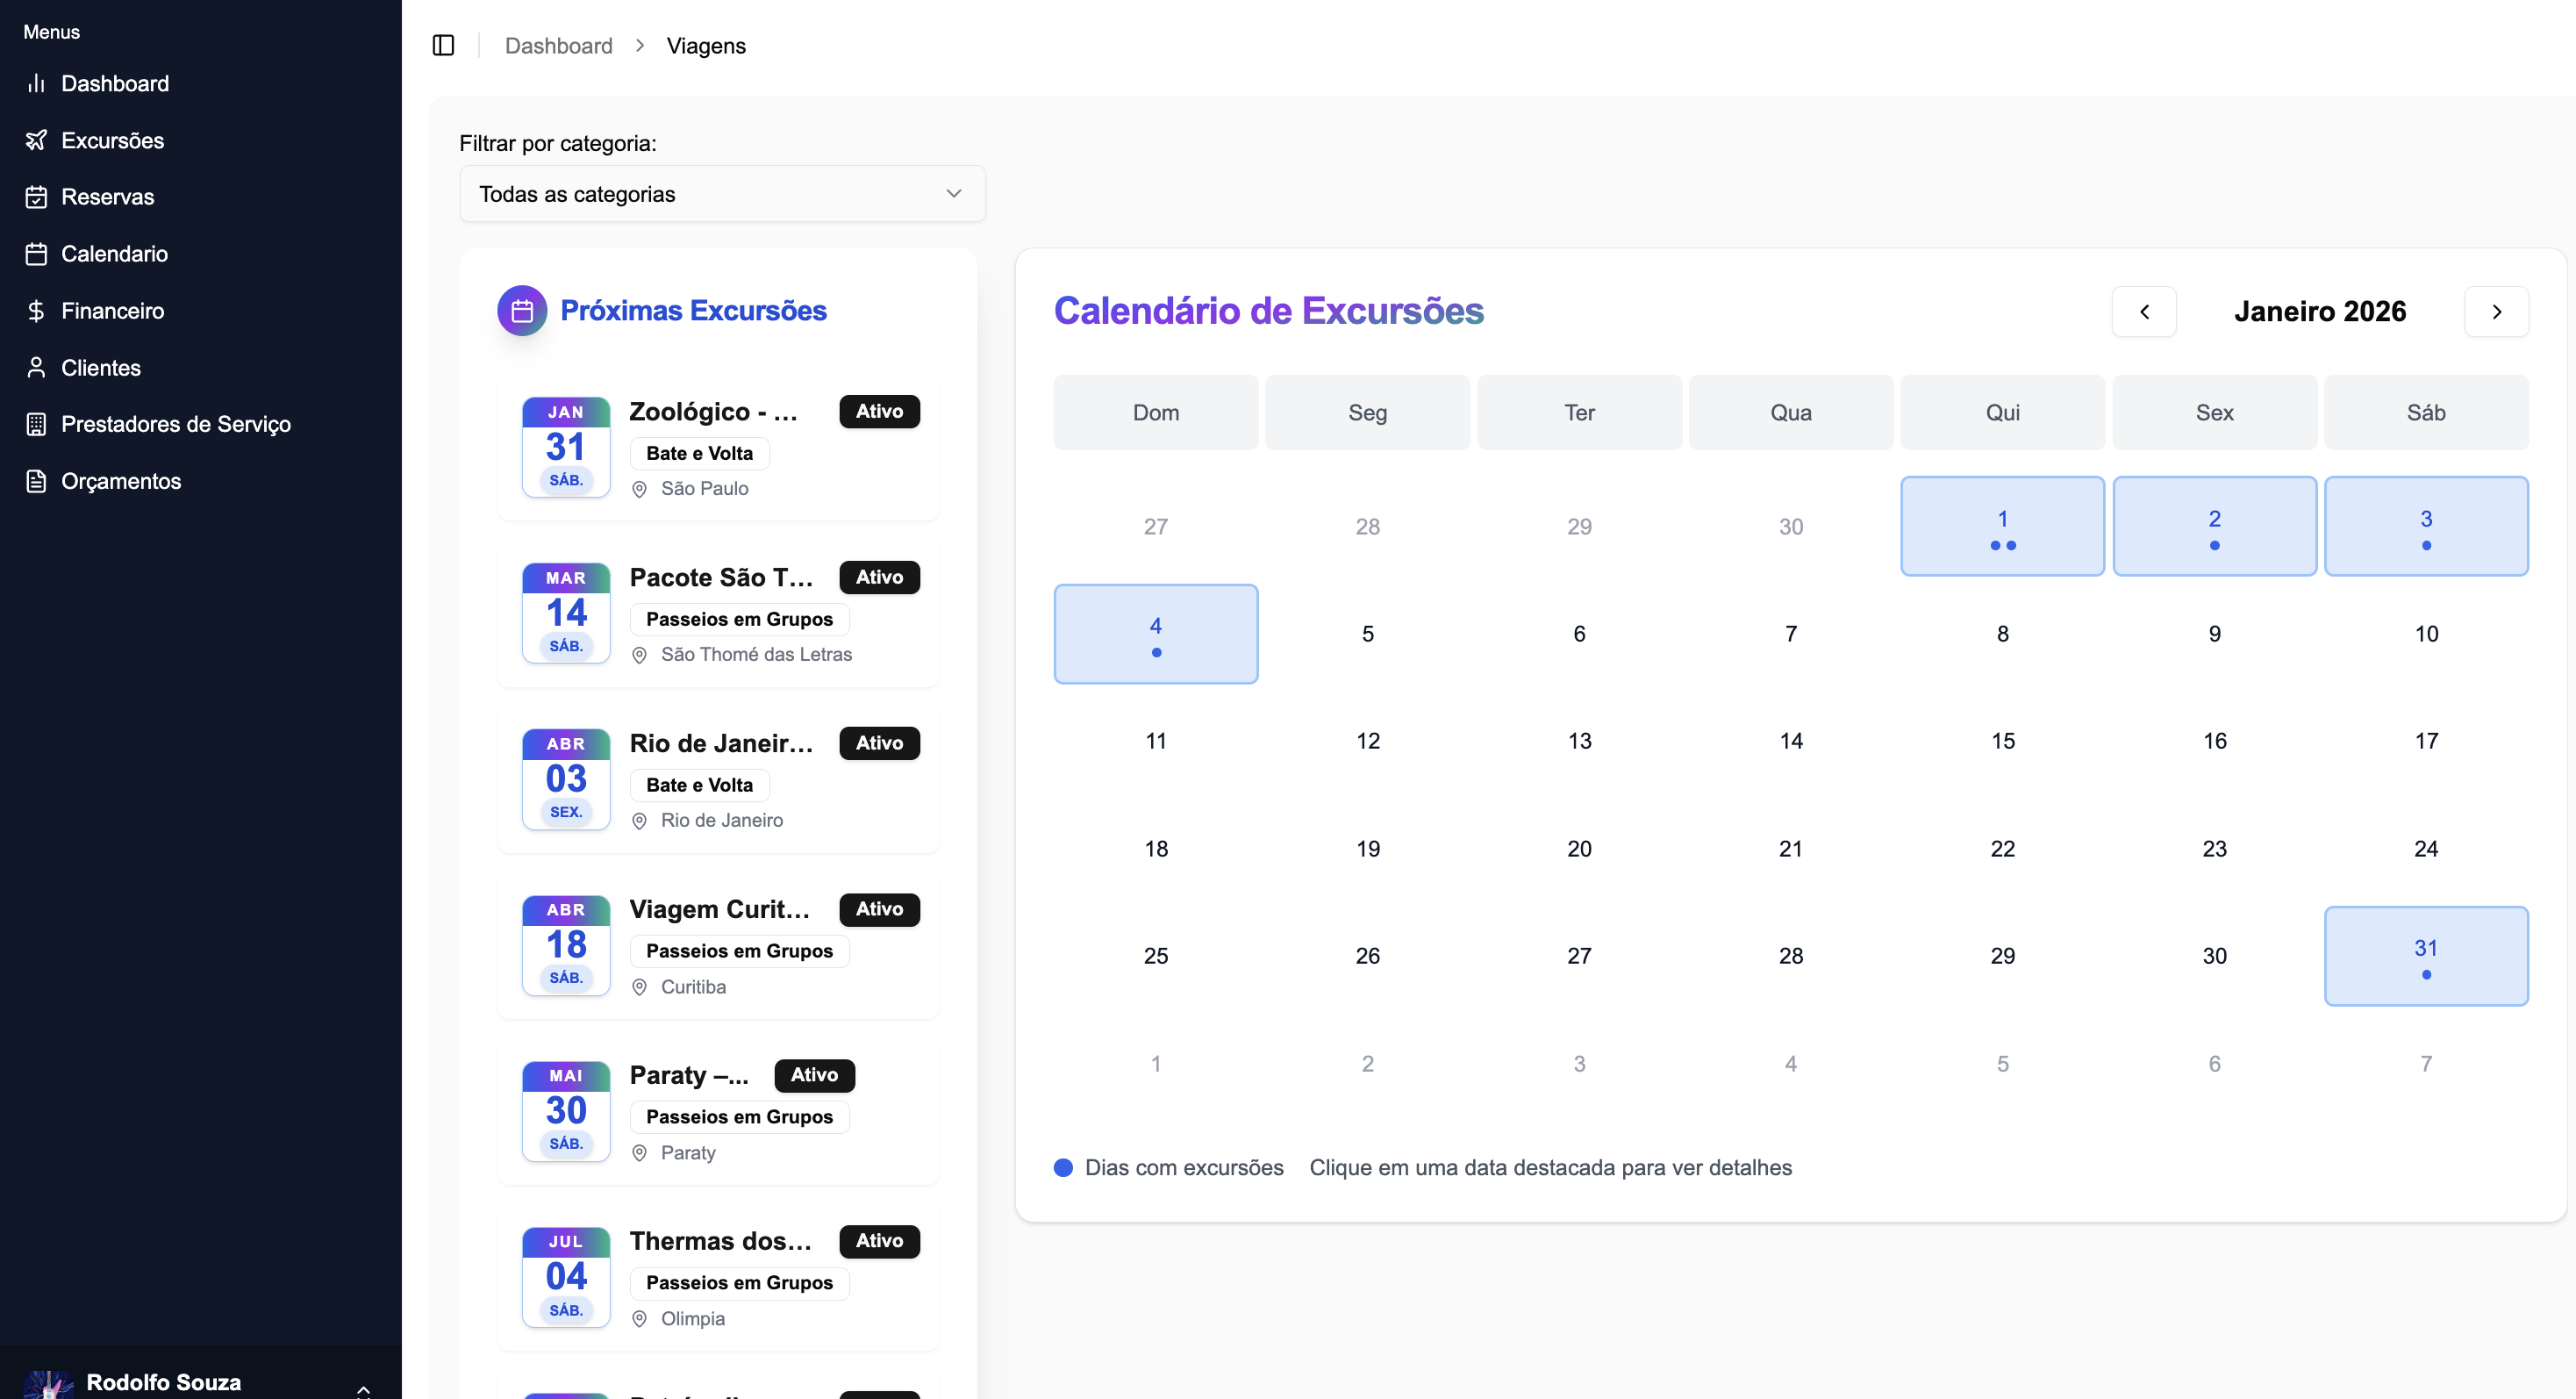Click purple Próximas Excursões calendar icon
The height and width of the screenshot is (1399, 2576).
tap(522, 311)
